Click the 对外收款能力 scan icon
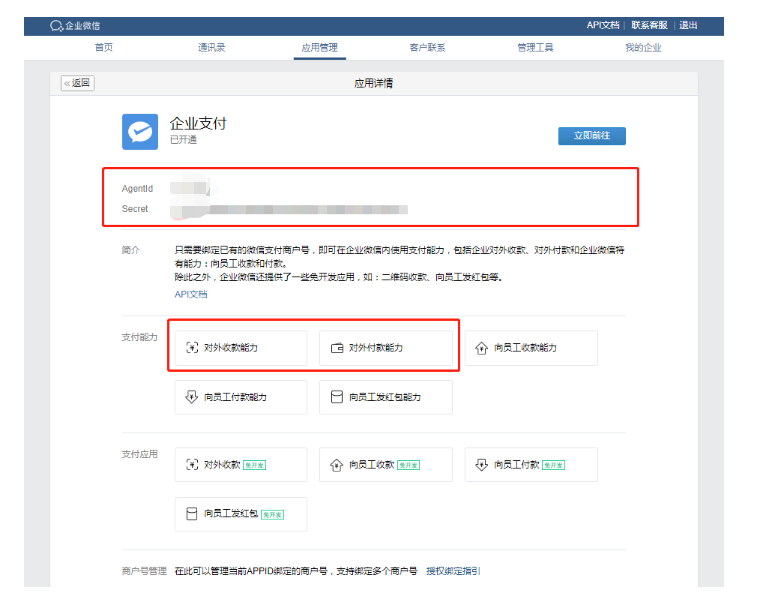 tap(192, 347)
